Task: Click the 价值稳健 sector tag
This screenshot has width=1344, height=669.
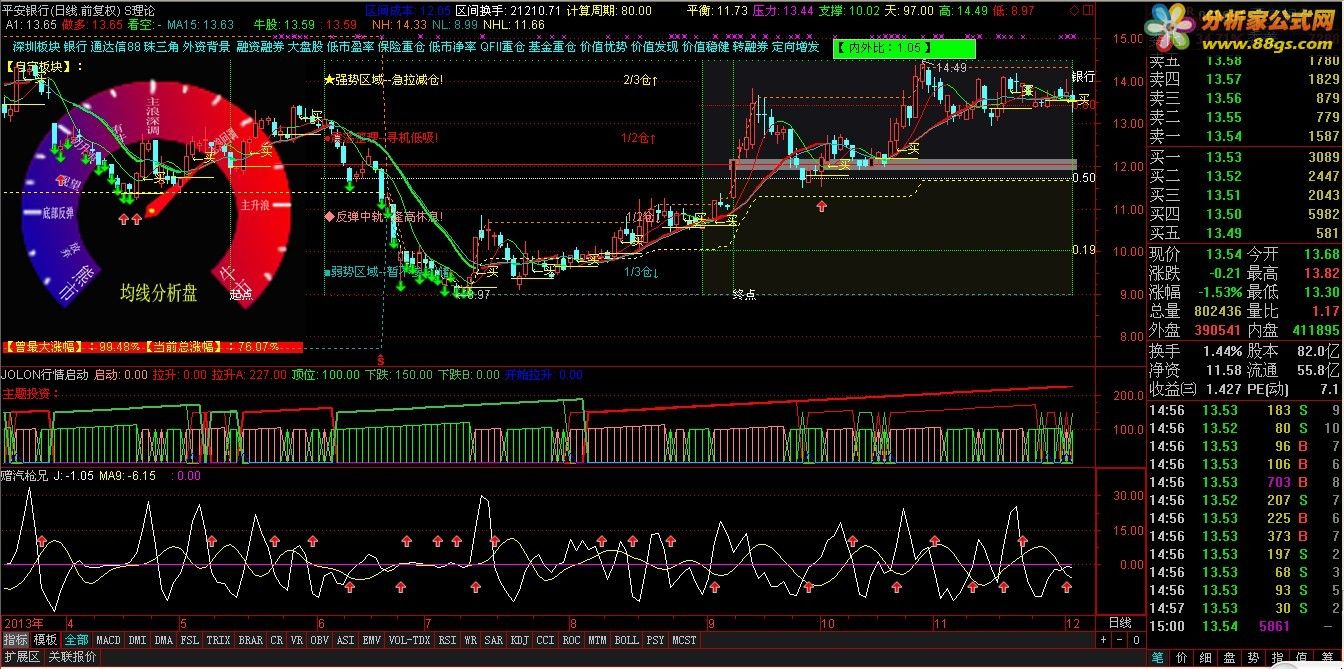Action: [706, 47]
